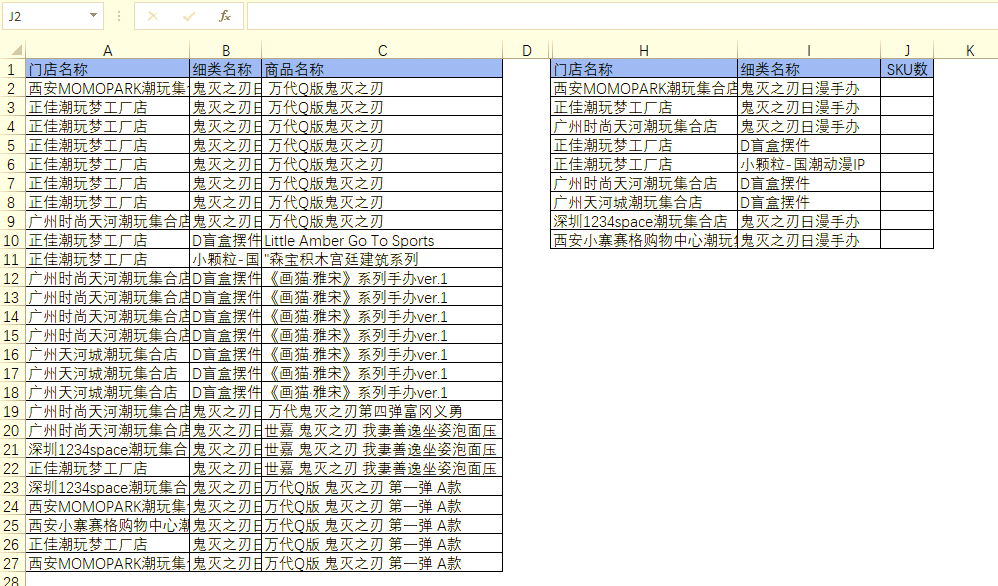998x586 pixels.
Task: Select the 小颗粒-国潮动漫IP cell in column I
Action: coord(809,164)
